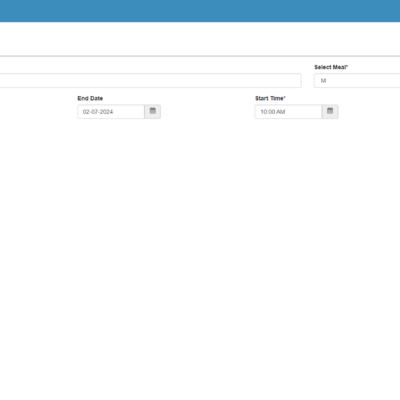
Task: Focus the long empty text field
Action: 151,81
